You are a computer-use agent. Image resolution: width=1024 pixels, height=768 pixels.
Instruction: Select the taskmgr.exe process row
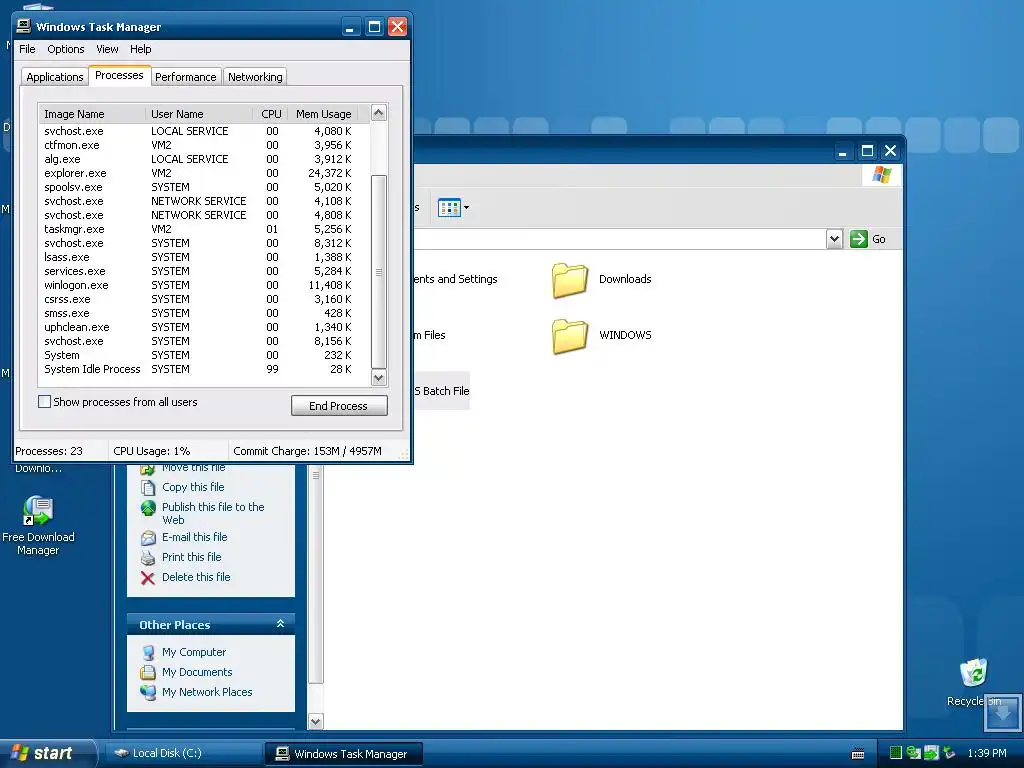click(x=204, y=229)
